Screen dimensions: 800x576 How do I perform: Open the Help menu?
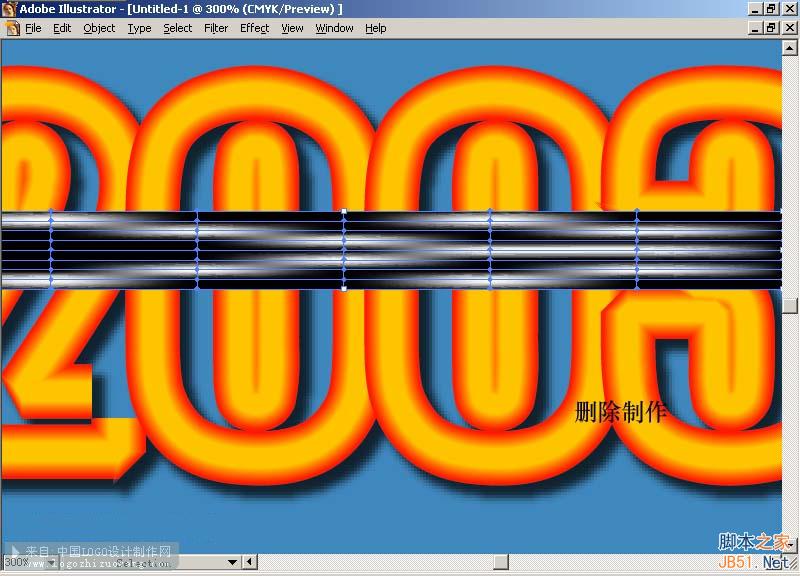pyautogui.click(x=376, y=29)
